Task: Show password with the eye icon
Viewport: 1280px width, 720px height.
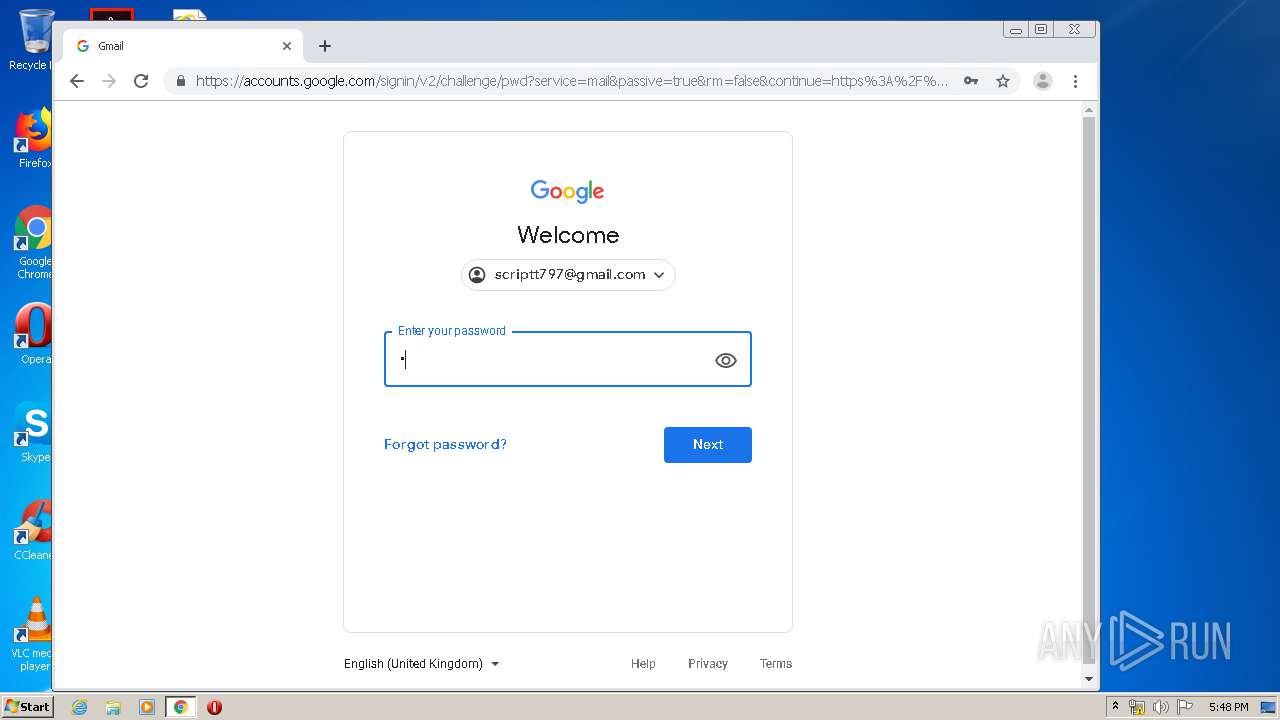Action: click(726, 361)
